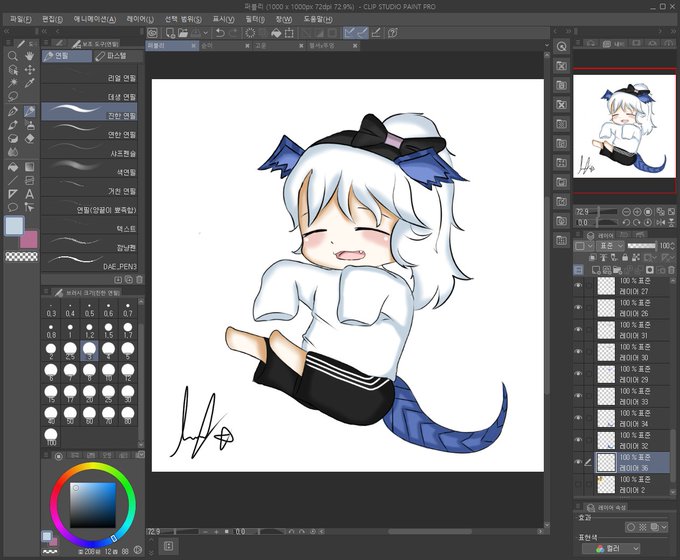Hide layer 레이어 34 using its eye

click(x=578, y=418)
